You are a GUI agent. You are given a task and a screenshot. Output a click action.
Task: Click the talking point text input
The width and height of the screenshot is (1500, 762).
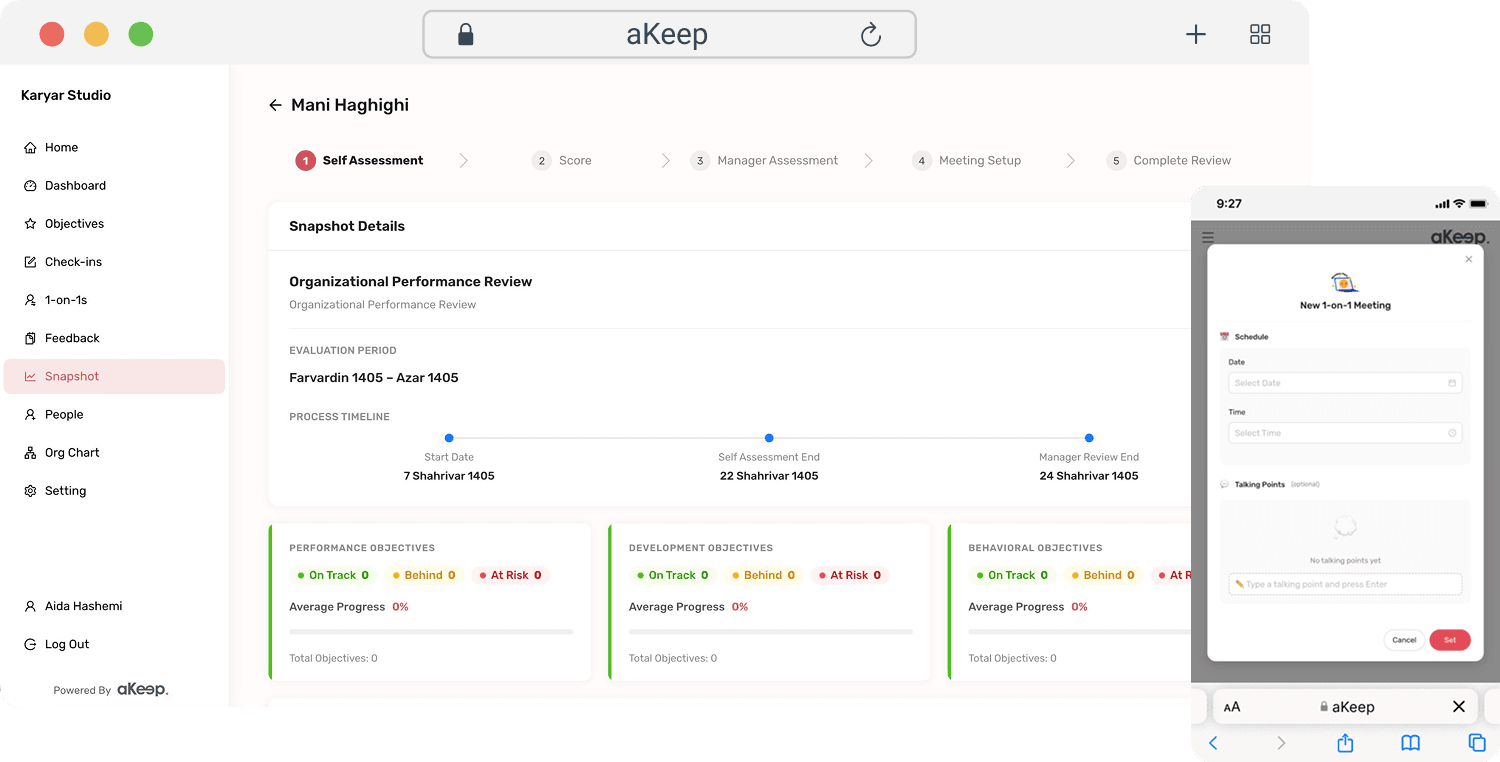point(1345,584)
